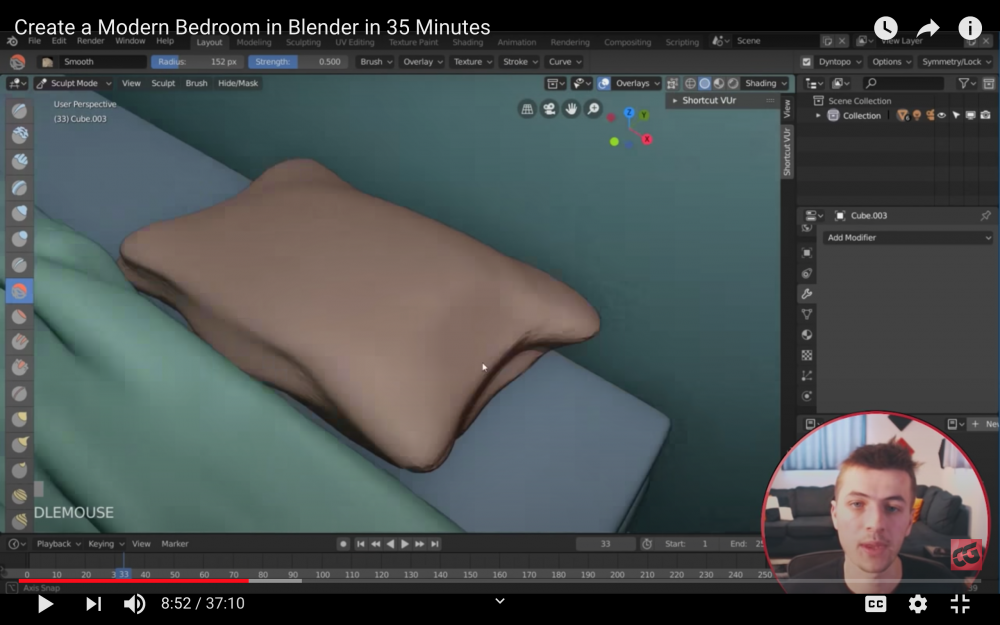Play the YouTube video
Viewport: 1000px width, 625px height.
coord(45,603)
